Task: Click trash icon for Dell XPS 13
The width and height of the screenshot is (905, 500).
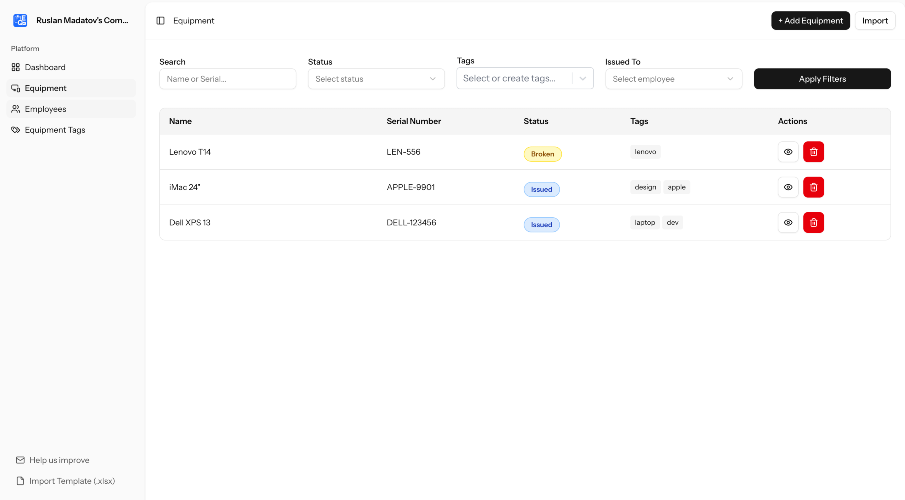Action: point(813,222)
